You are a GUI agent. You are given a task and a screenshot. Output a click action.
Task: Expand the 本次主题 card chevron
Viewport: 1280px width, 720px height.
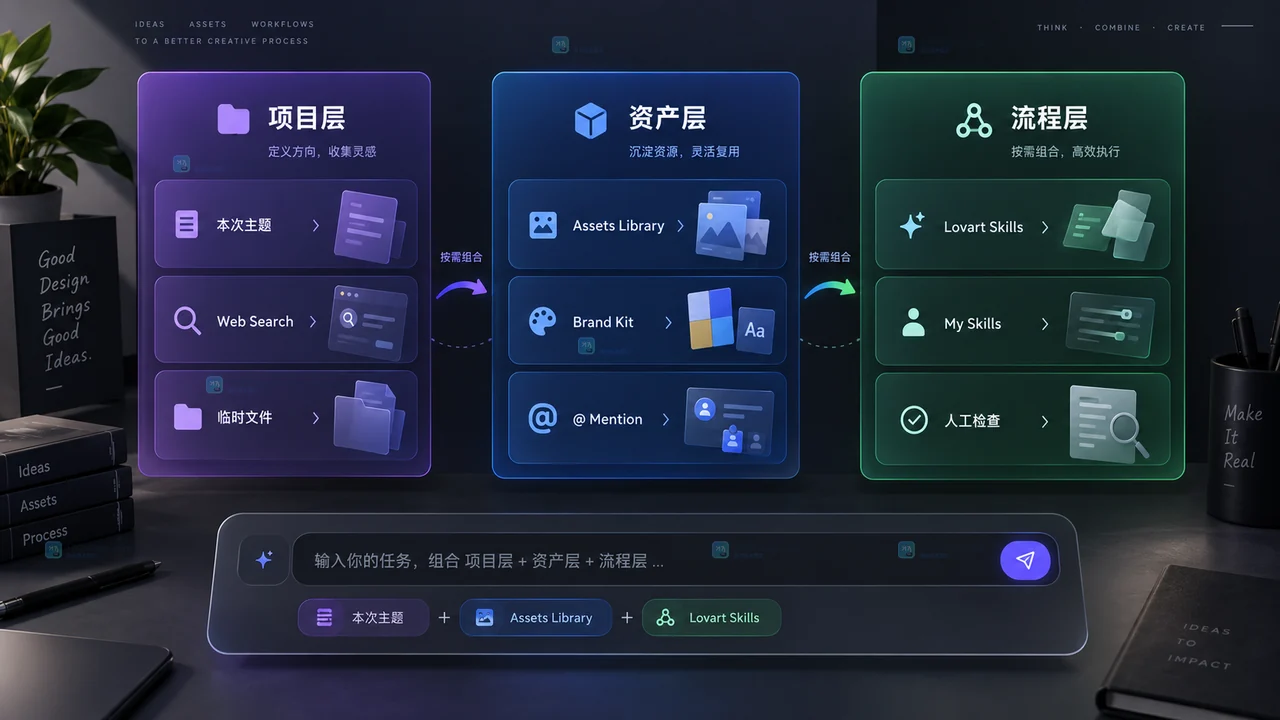point(315,225)
